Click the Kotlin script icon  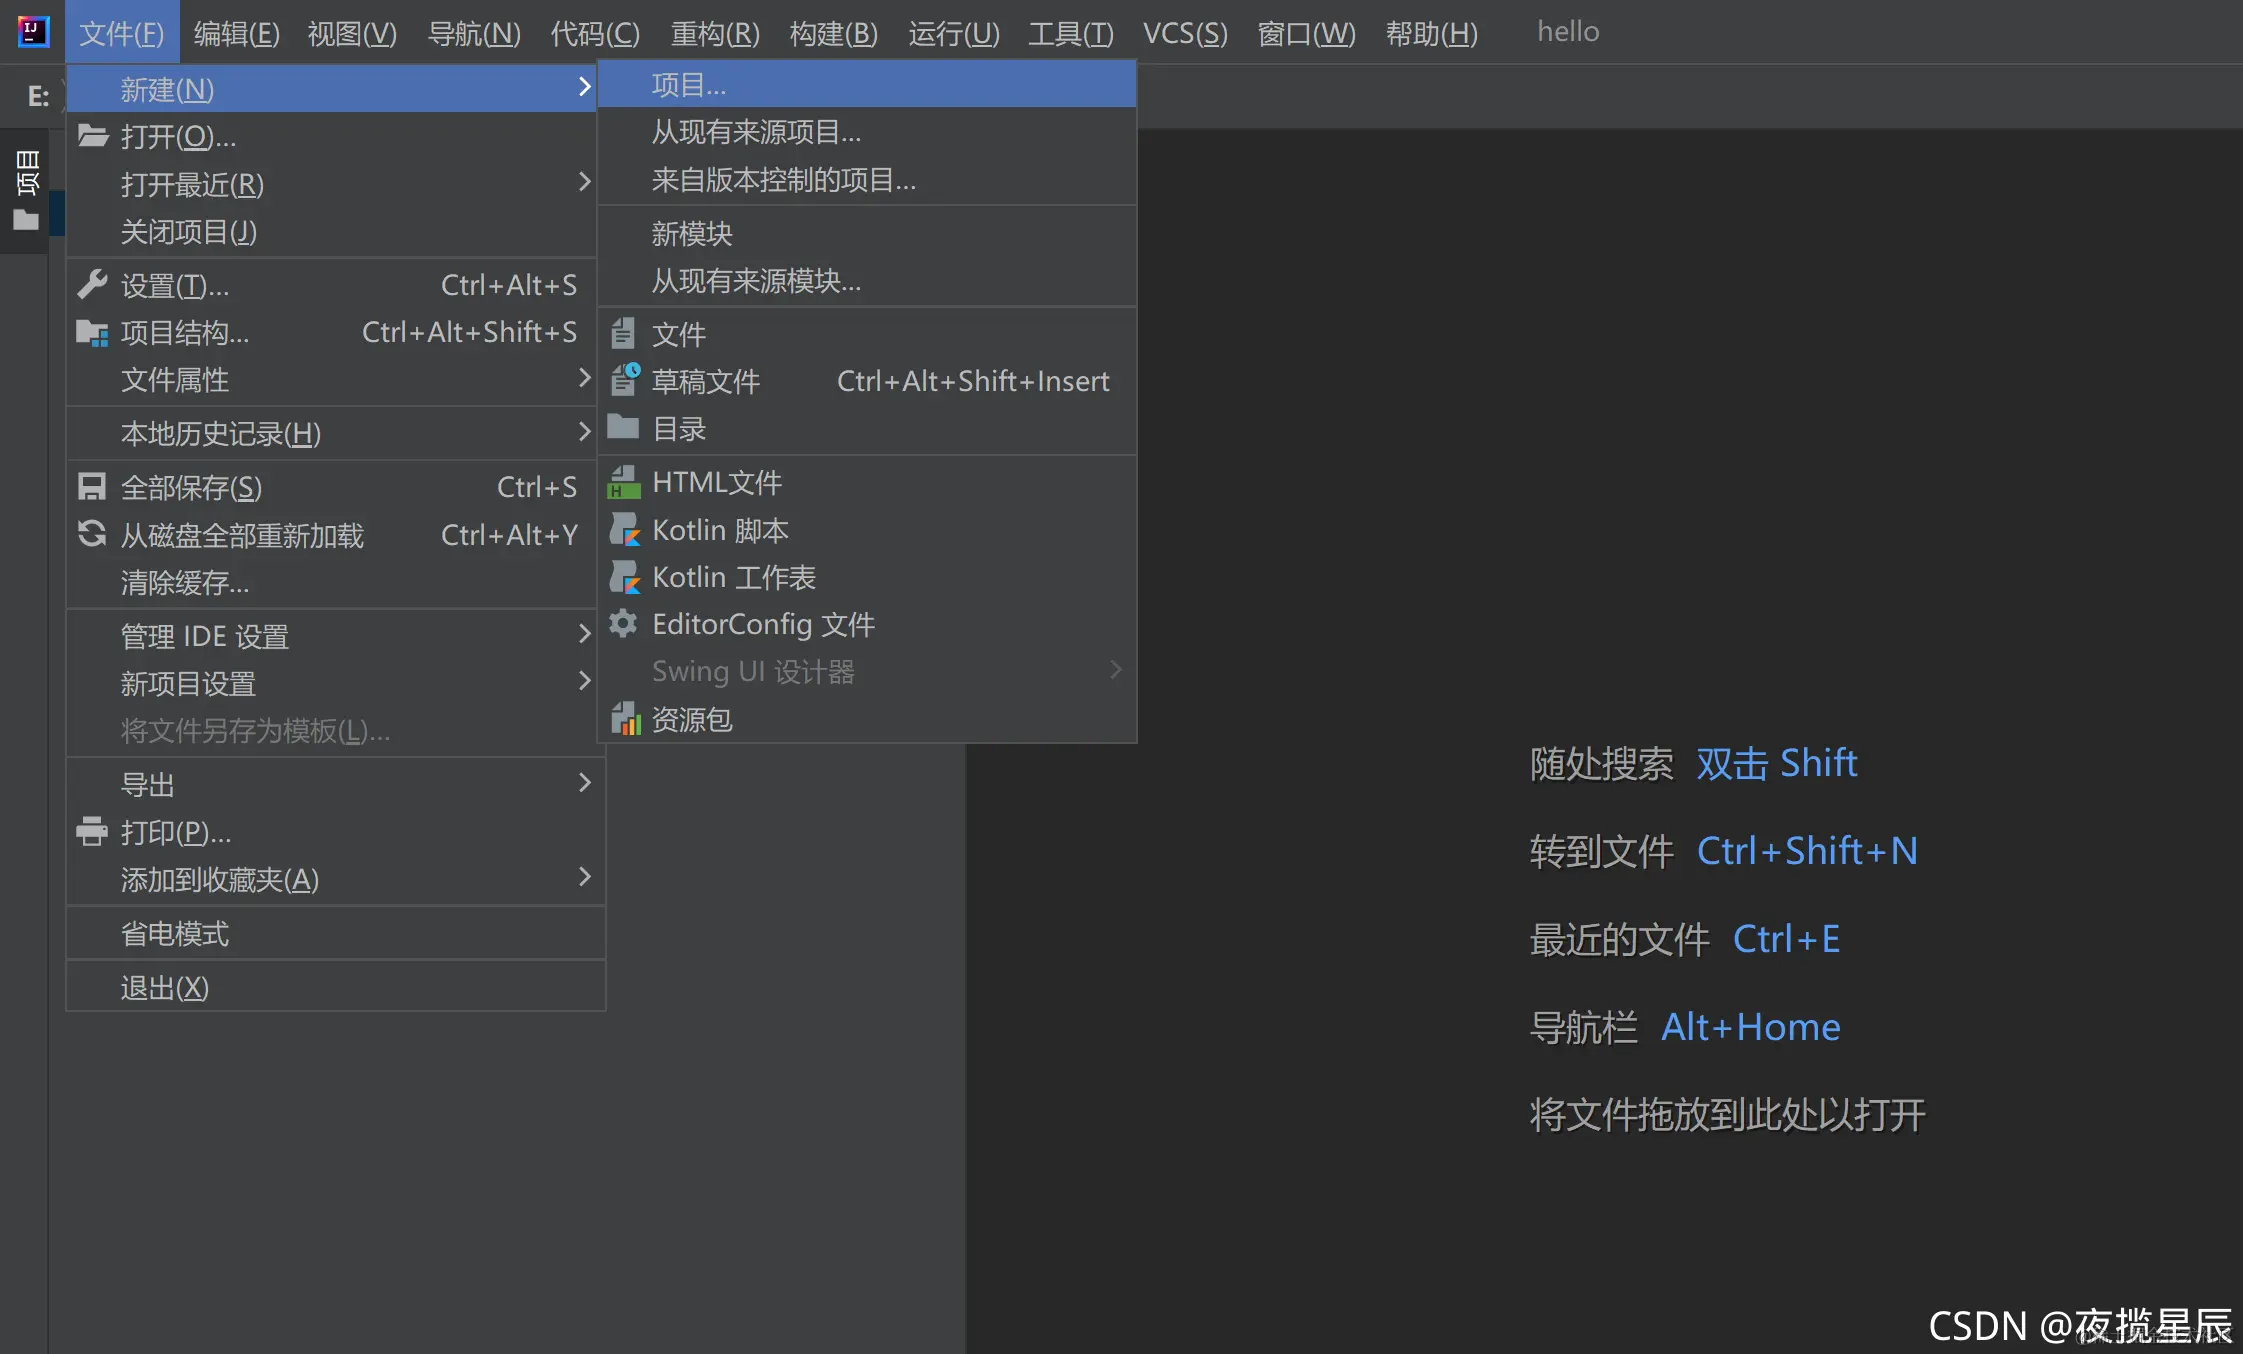[624, 530]
